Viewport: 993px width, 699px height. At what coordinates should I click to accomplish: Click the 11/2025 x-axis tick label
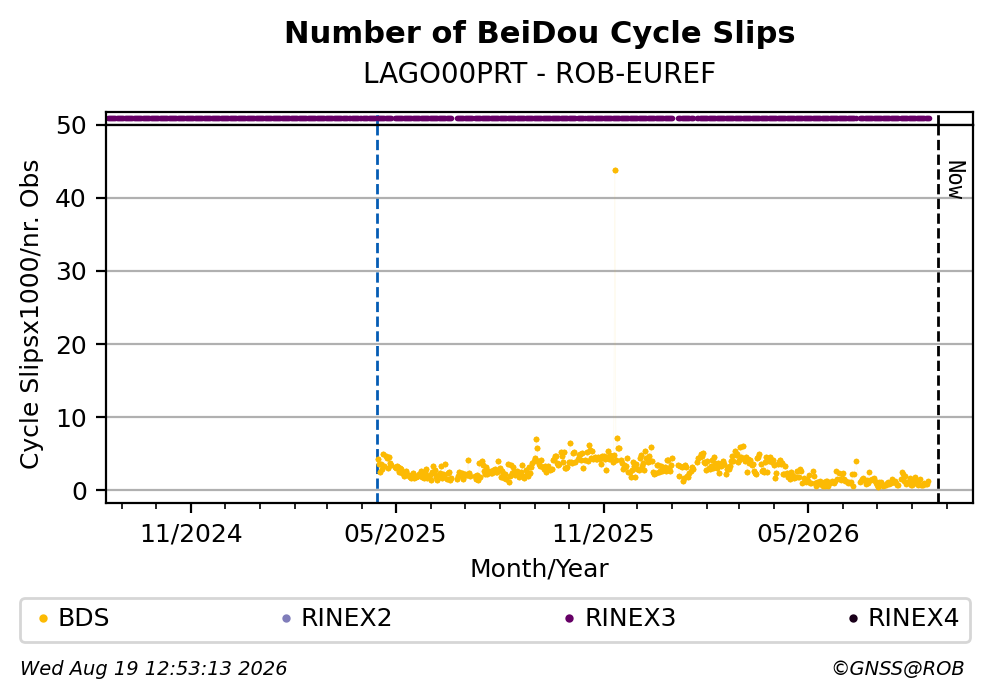point(603,534)
